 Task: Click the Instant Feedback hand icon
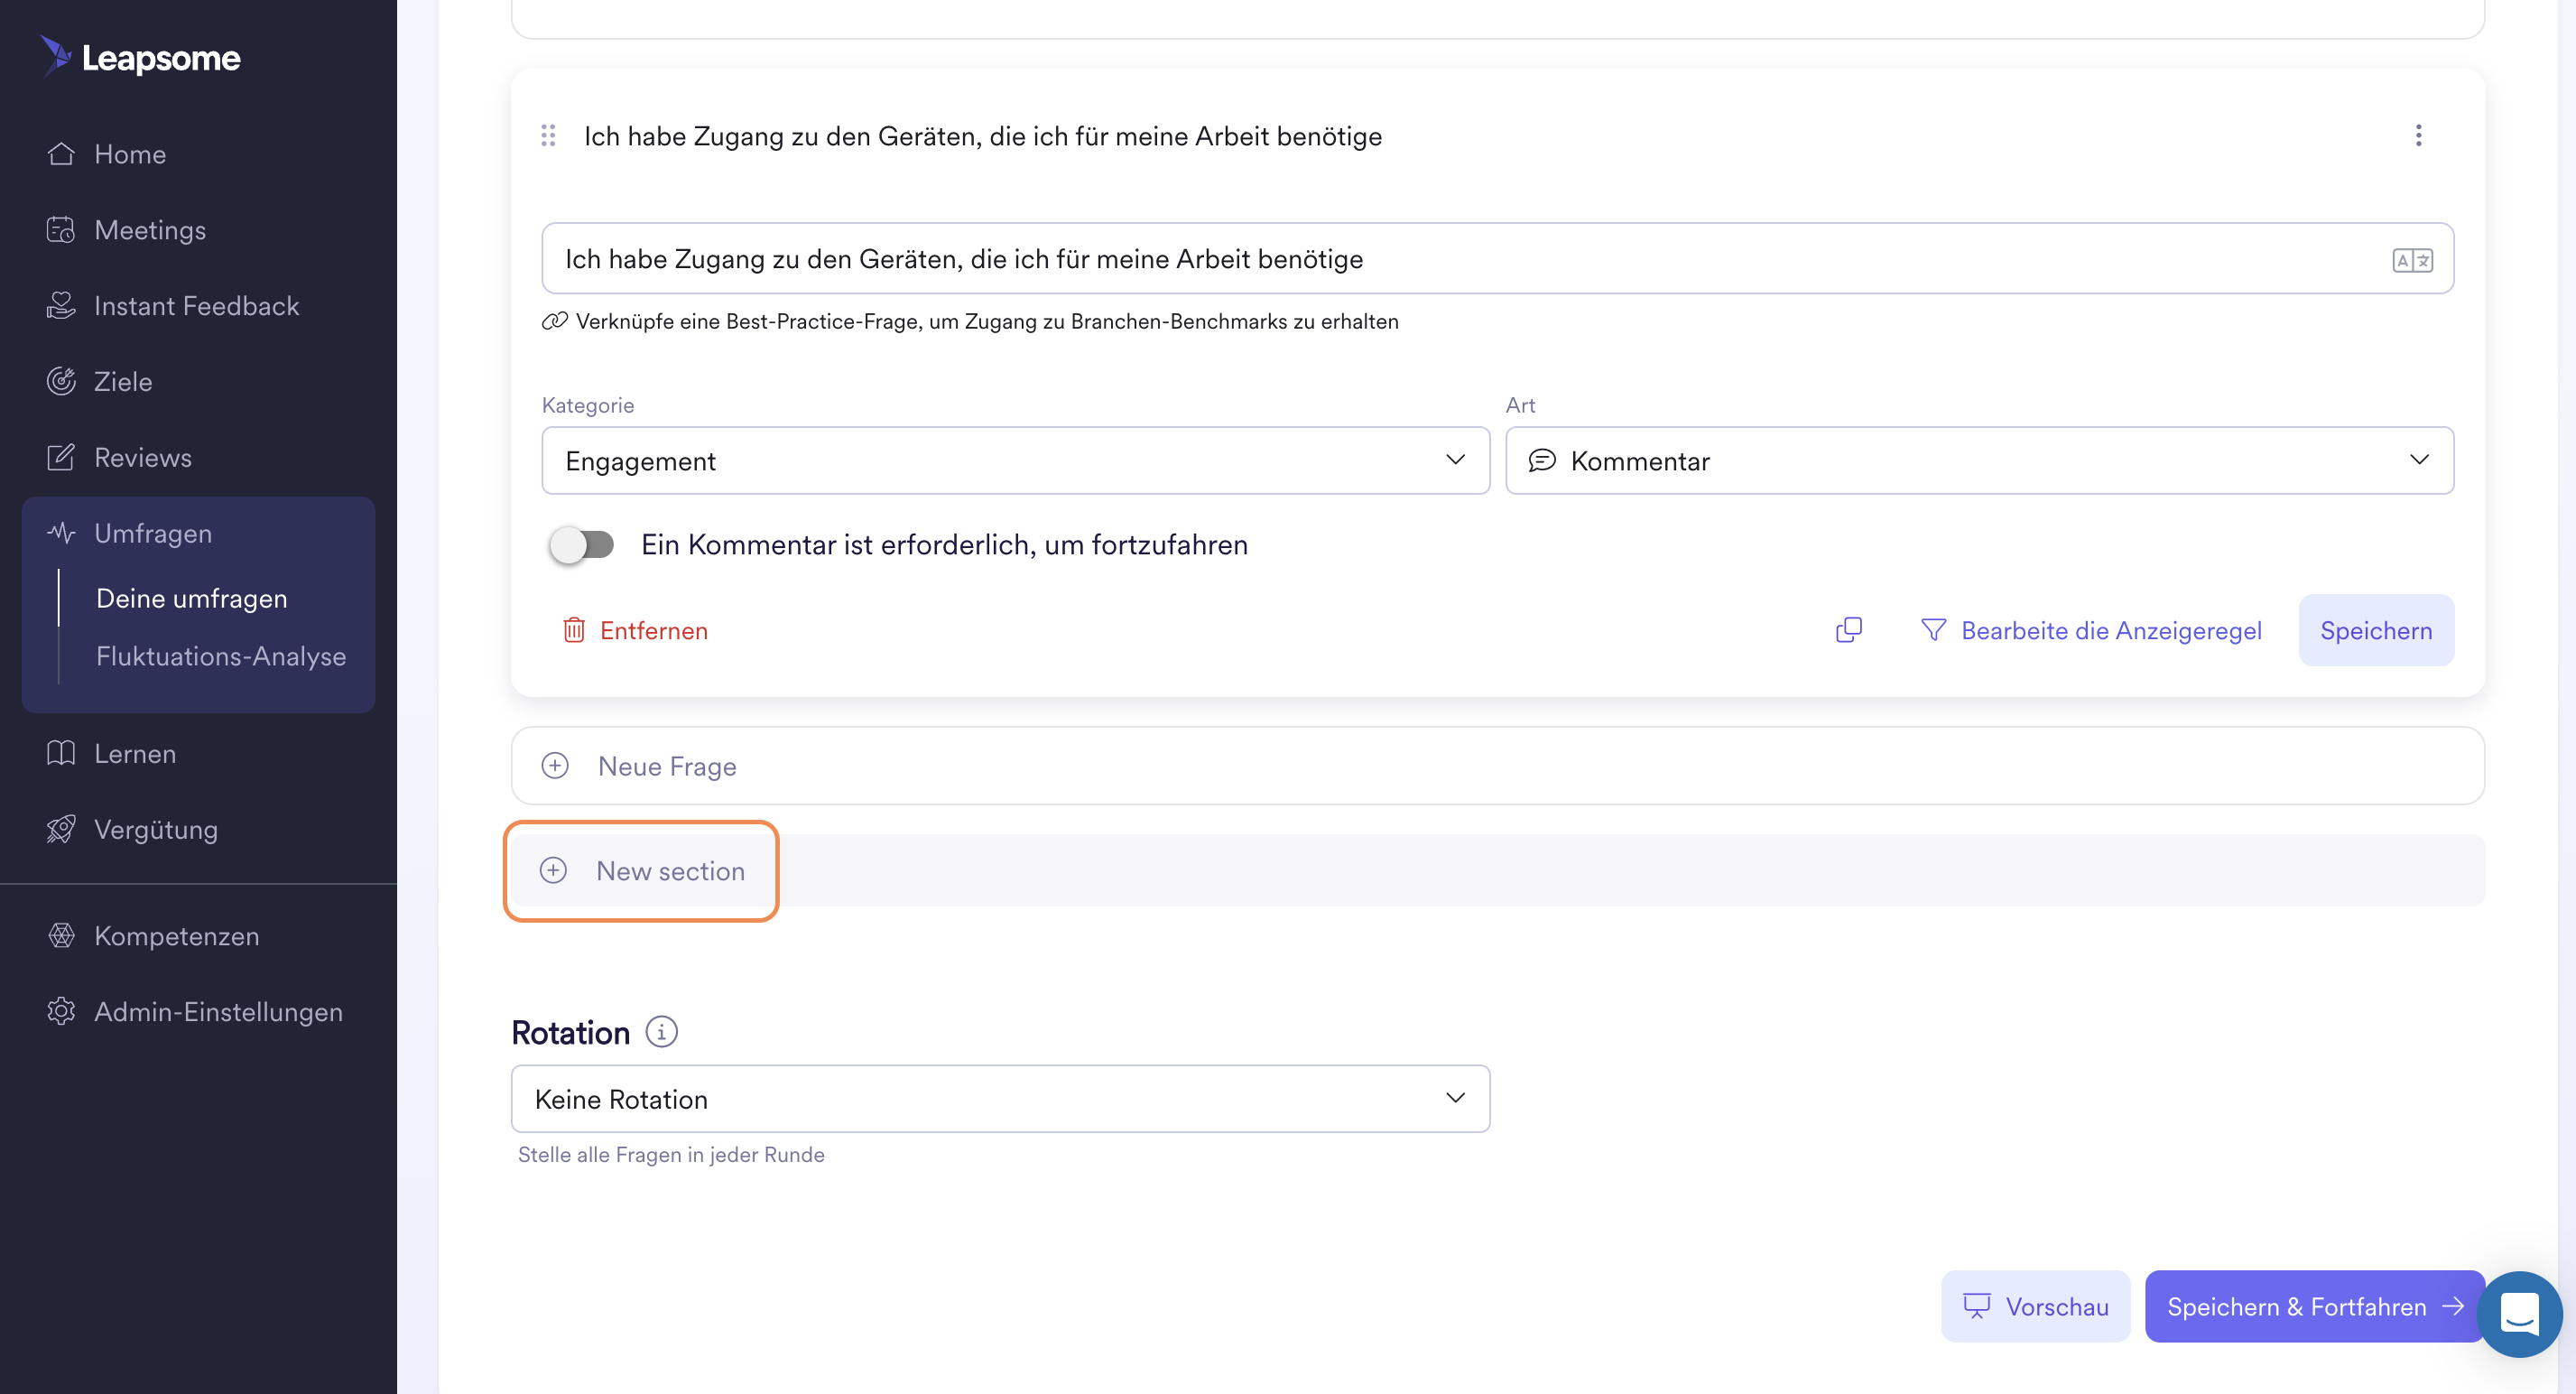coord(61,305)
